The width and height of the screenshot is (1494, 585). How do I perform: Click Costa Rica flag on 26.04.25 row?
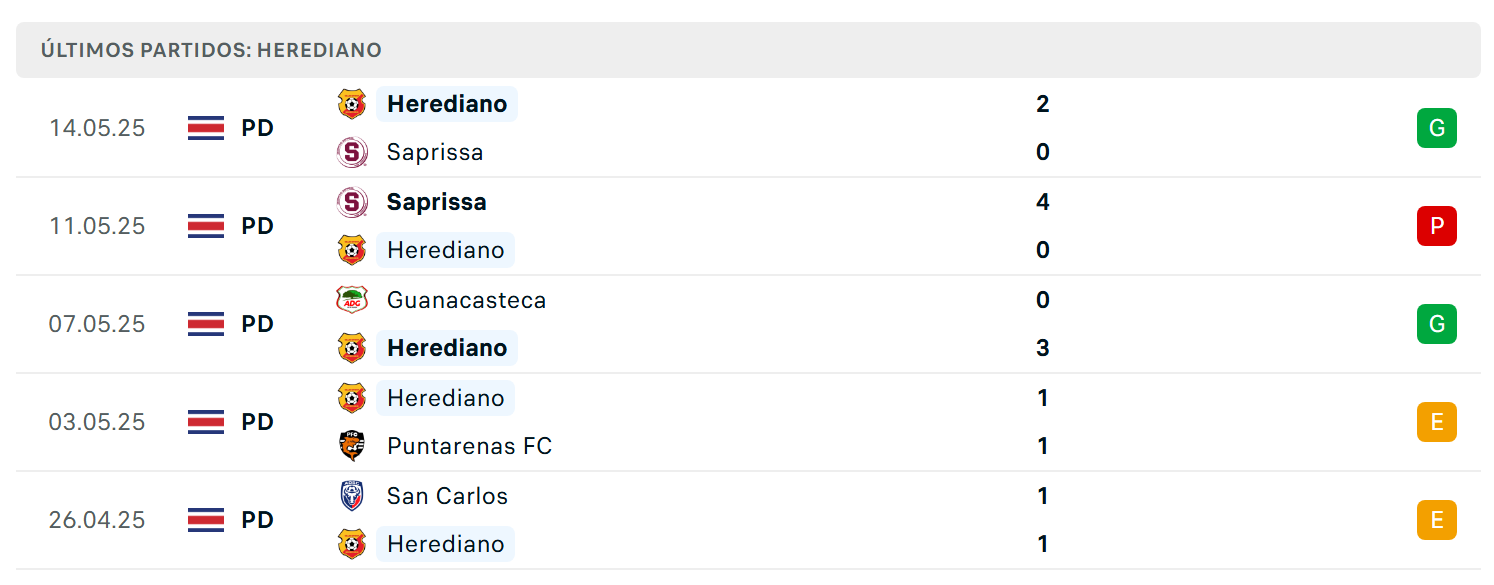[x=206, y=520]
